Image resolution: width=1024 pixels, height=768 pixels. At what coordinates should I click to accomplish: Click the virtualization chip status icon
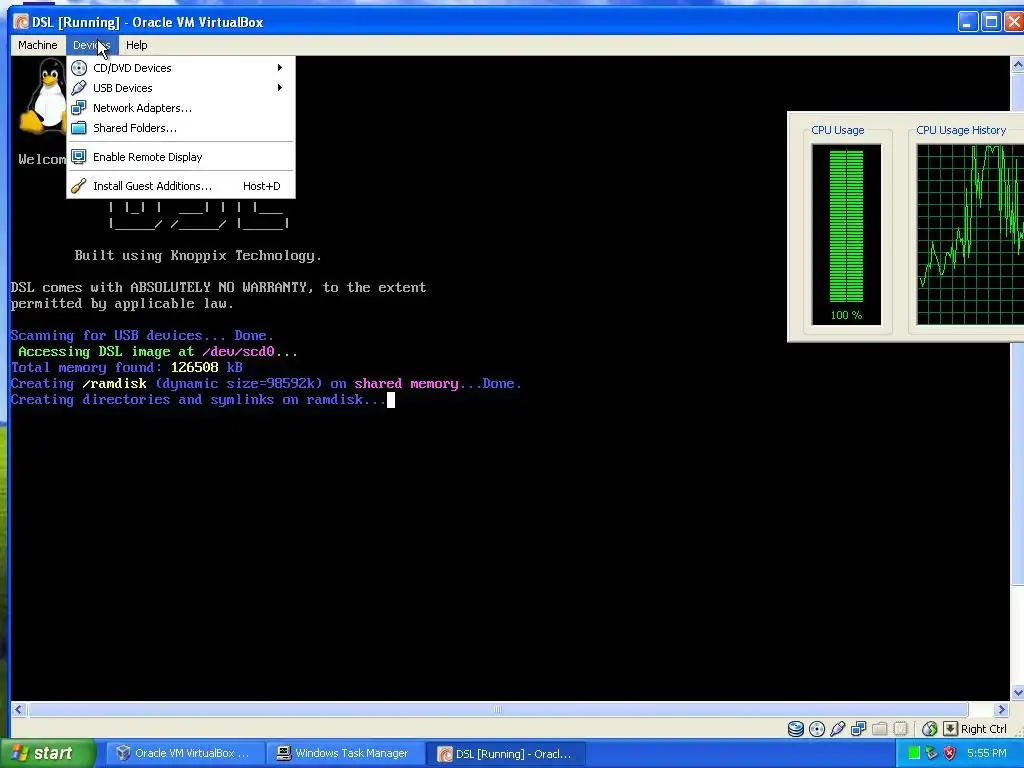901,729
